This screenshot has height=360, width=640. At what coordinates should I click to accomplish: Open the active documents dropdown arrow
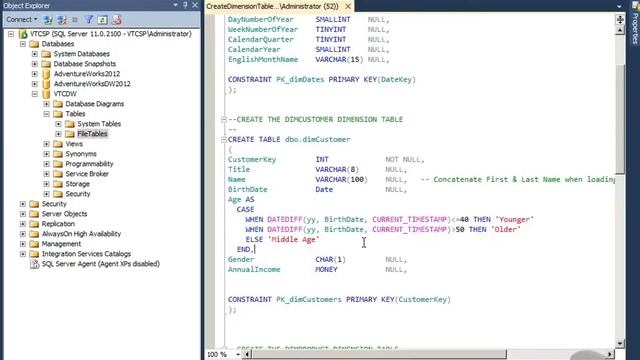619,6
